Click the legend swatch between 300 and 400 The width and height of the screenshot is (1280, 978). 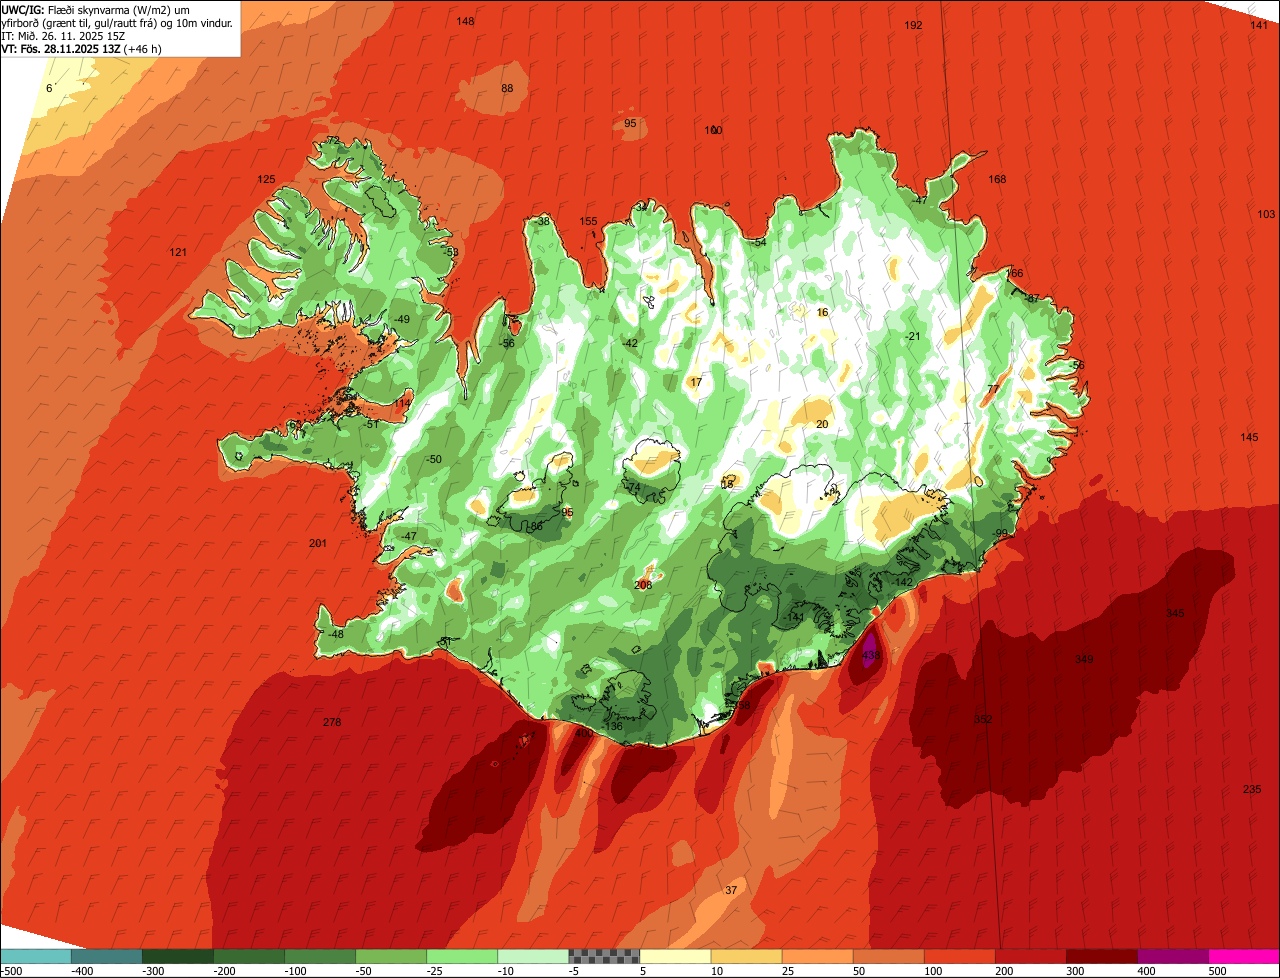[1101, 956]
